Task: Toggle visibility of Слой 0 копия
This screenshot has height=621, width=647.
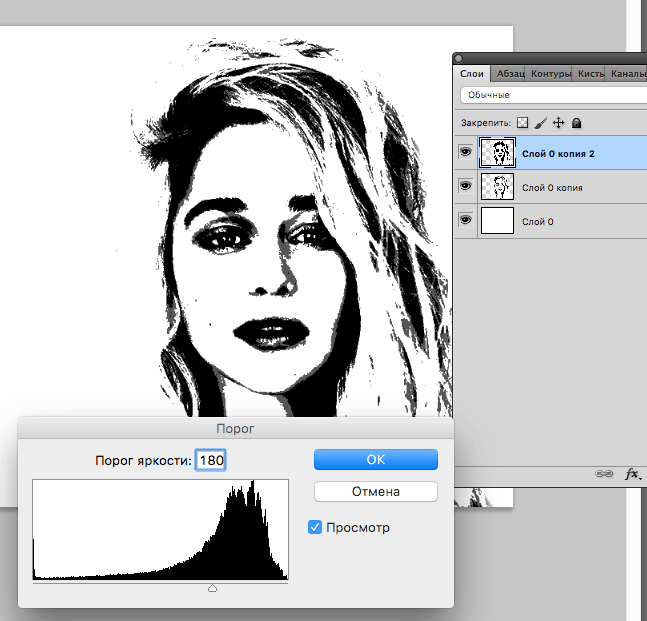Action: (466, 186)
